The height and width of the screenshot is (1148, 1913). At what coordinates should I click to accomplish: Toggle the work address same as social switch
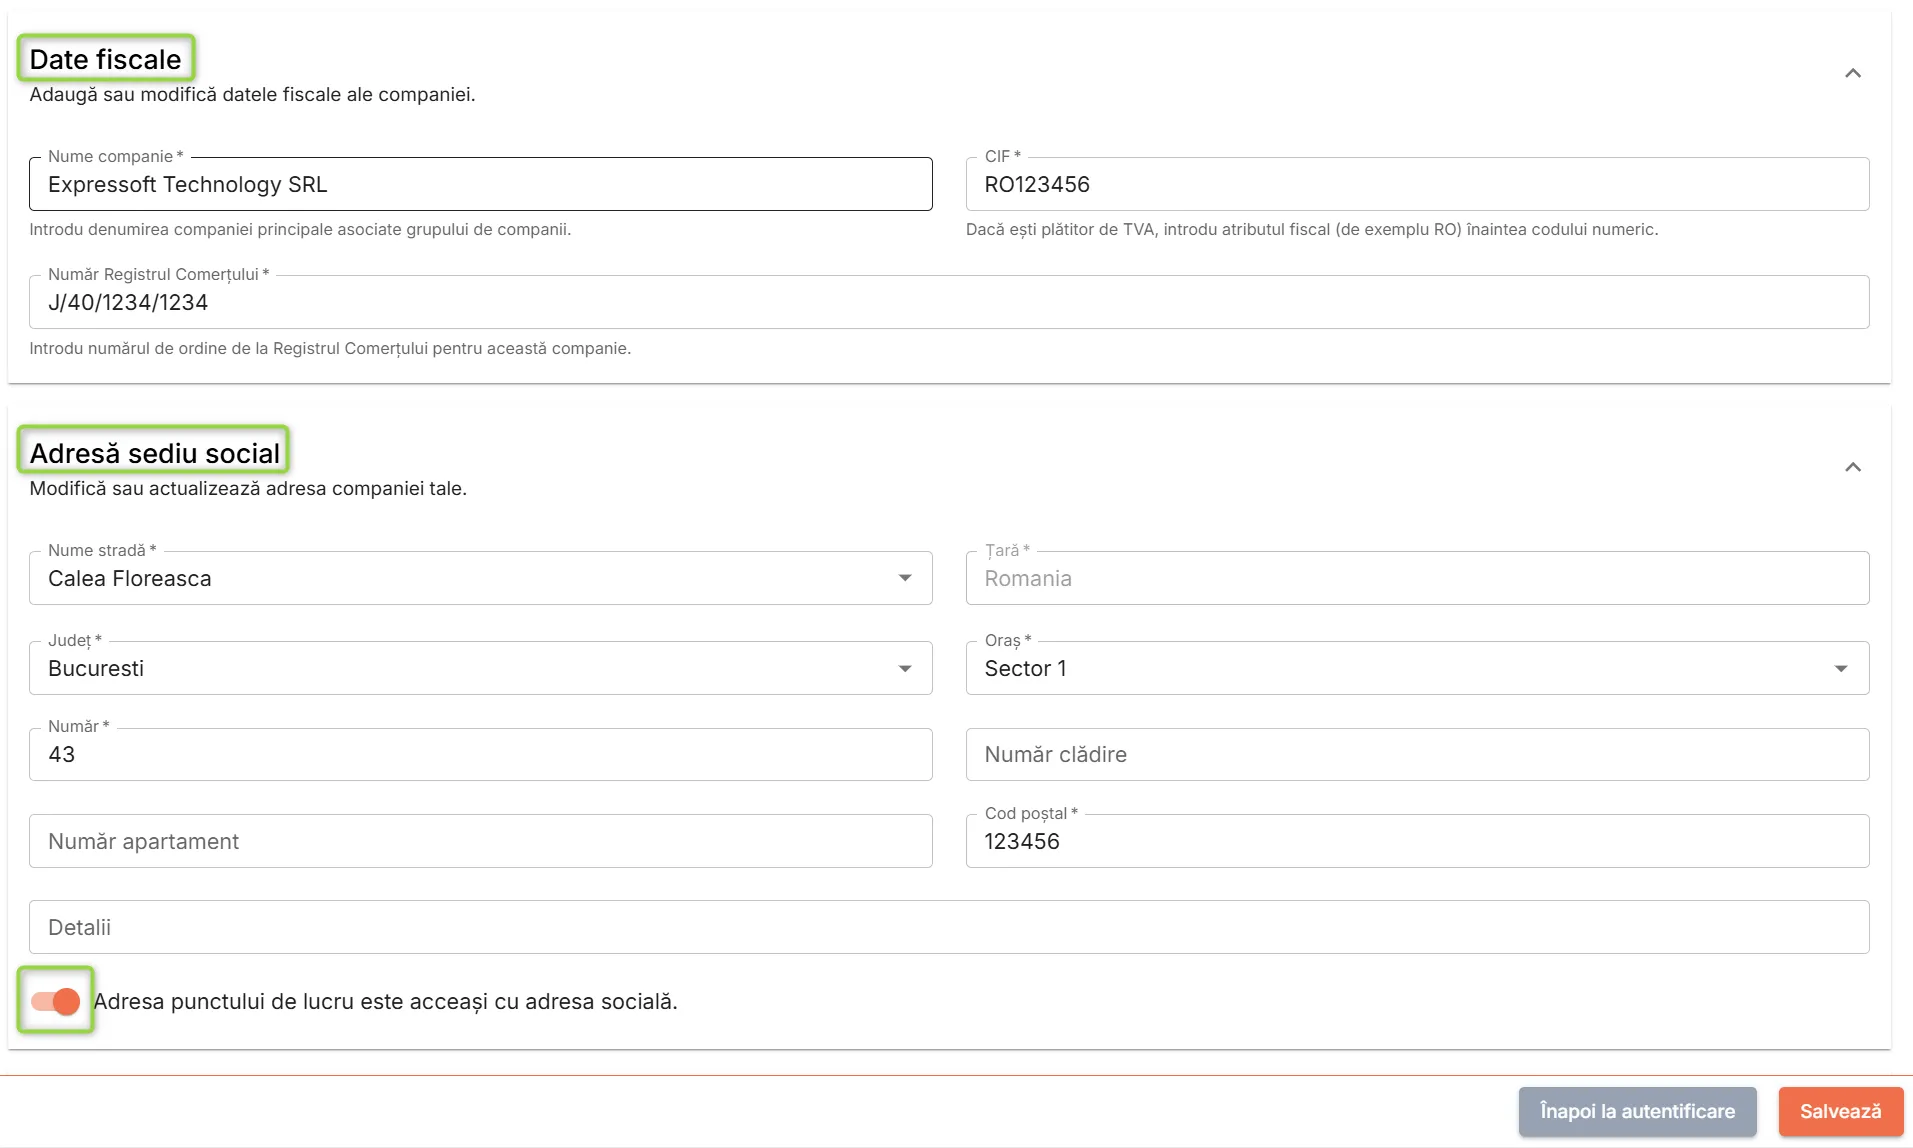tap(55, 1001)
